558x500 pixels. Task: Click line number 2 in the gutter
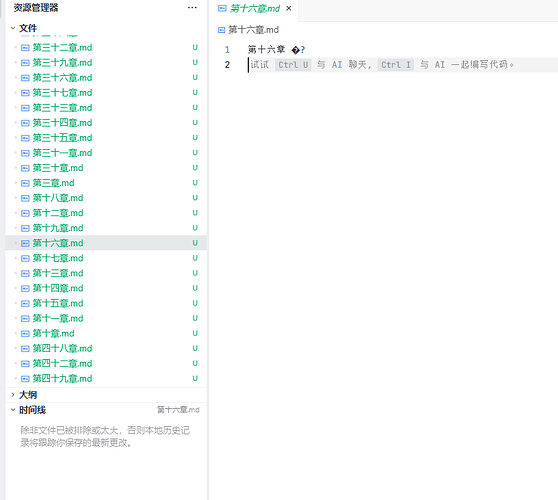[227, 65]
